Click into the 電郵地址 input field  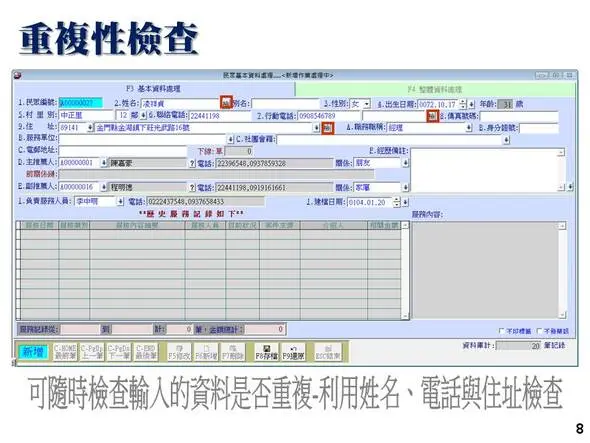[123, 151]
